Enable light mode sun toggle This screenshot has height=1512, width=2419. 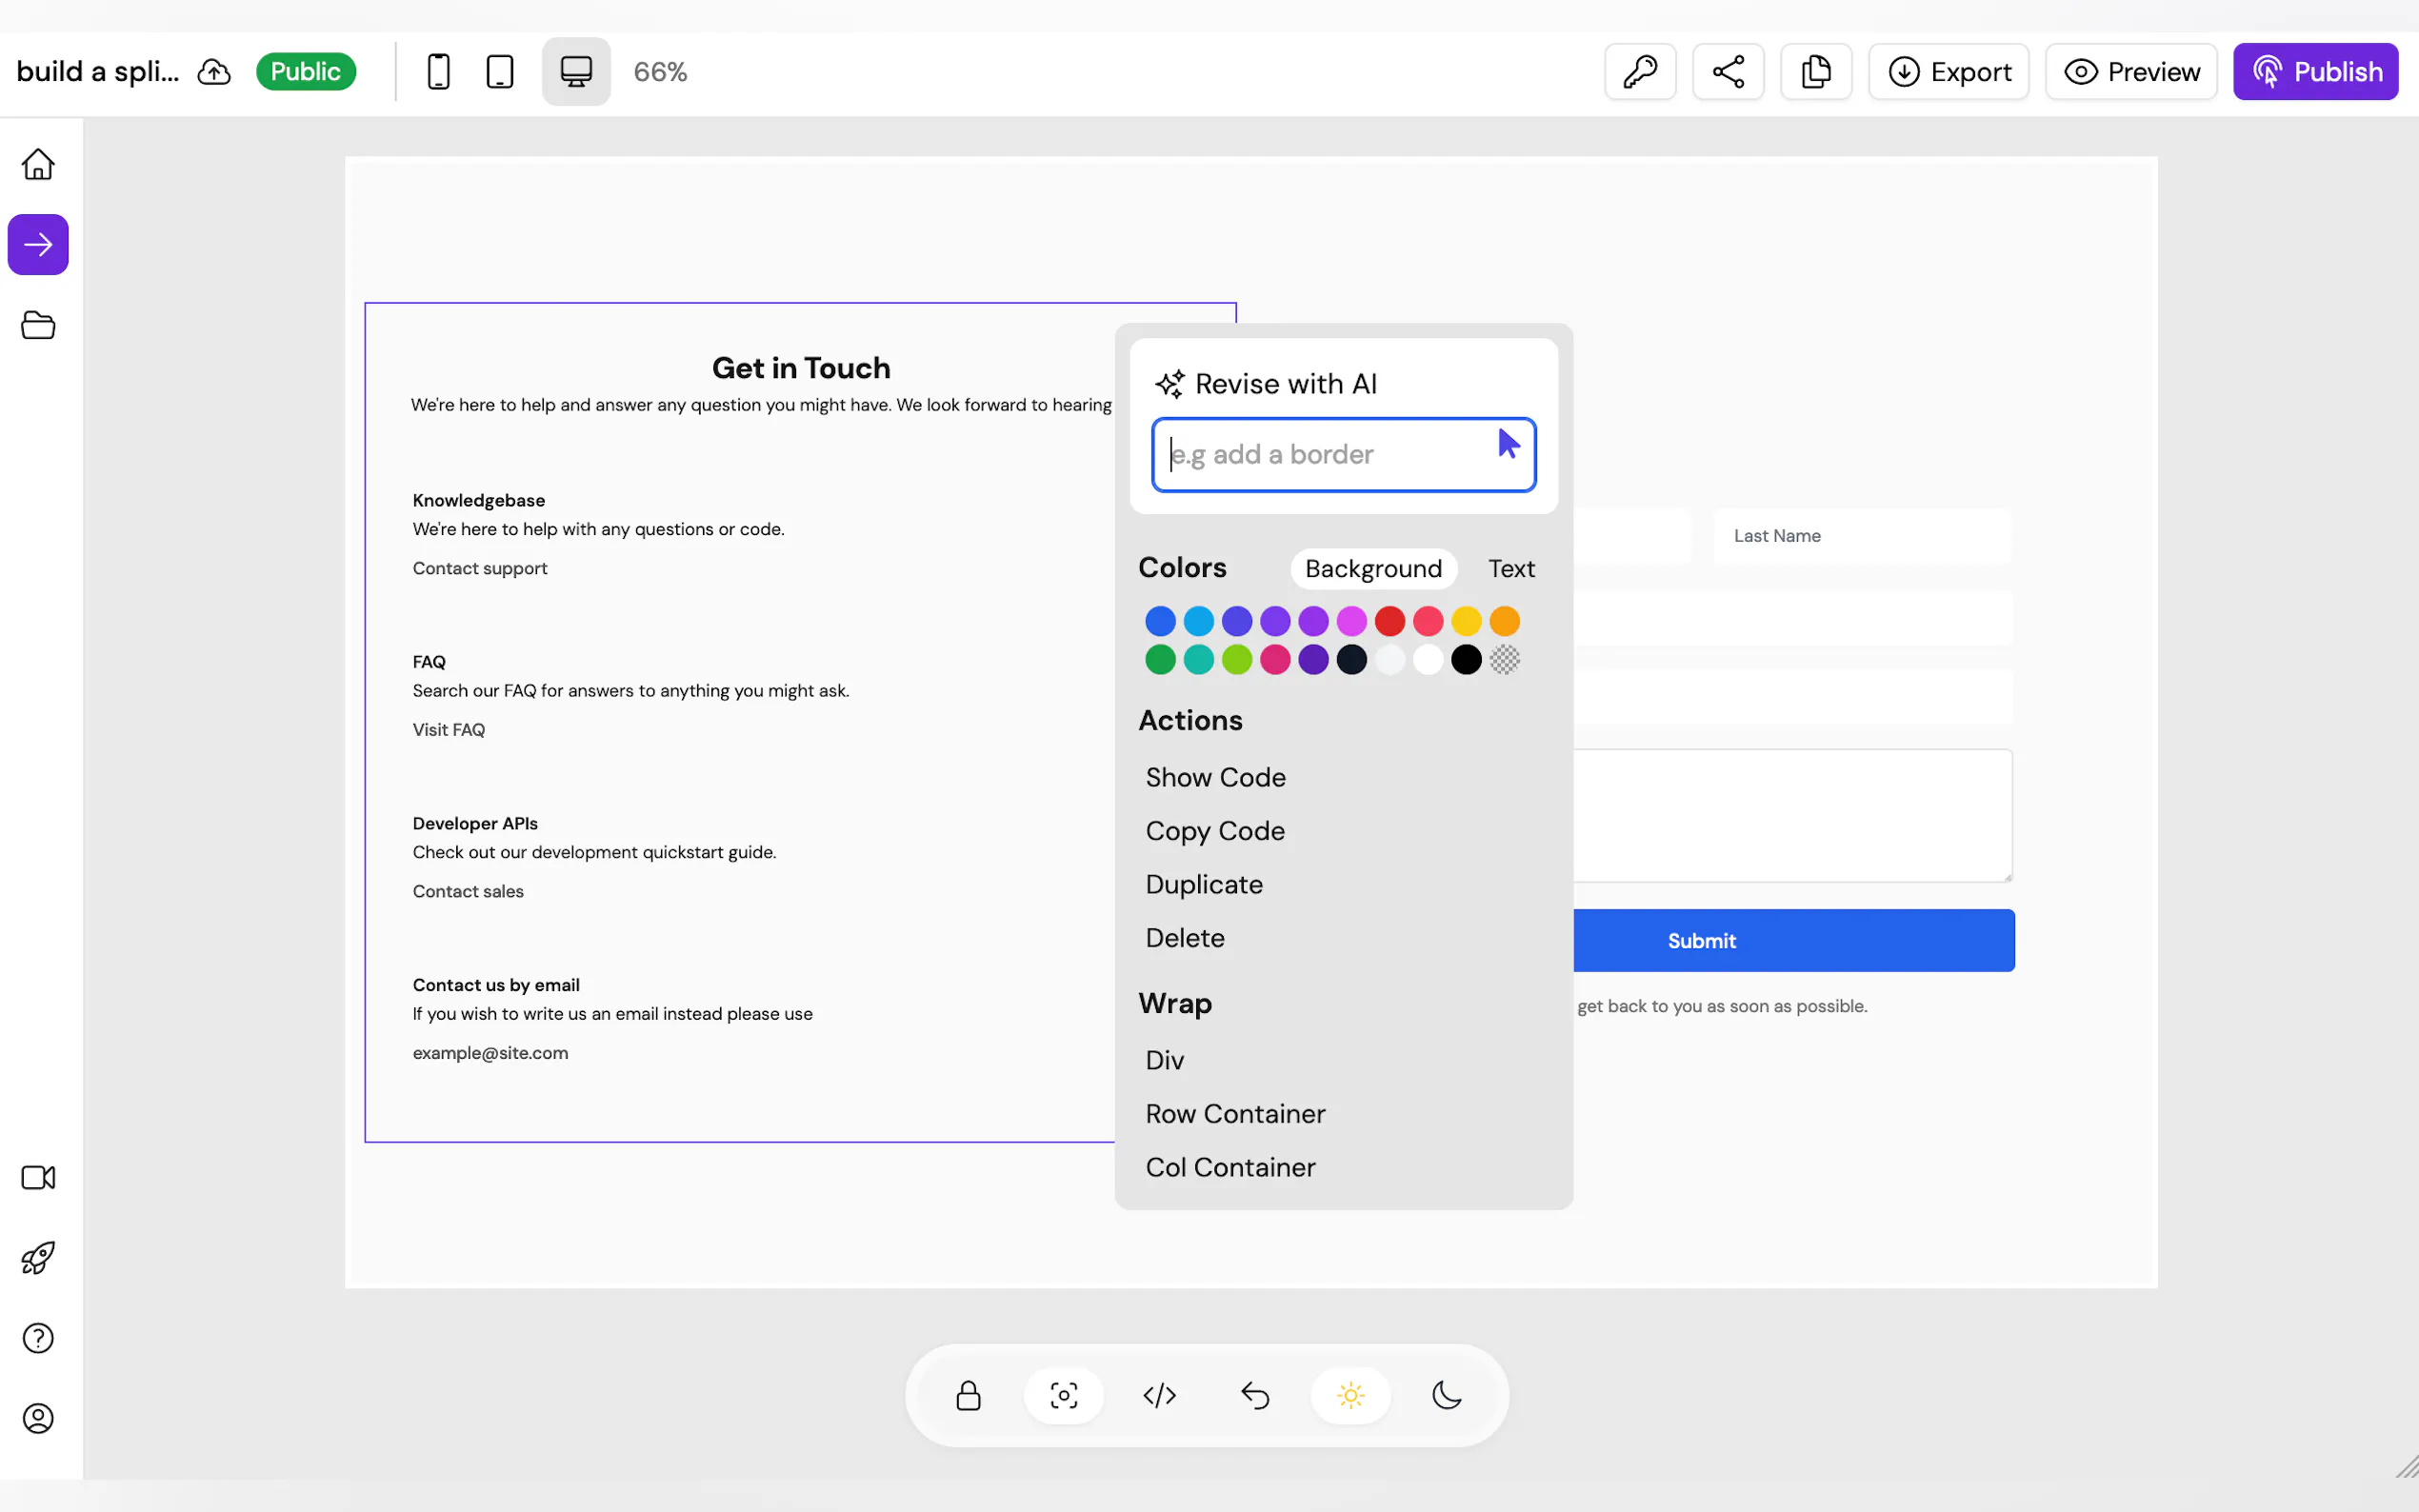click(1350, 1395)
